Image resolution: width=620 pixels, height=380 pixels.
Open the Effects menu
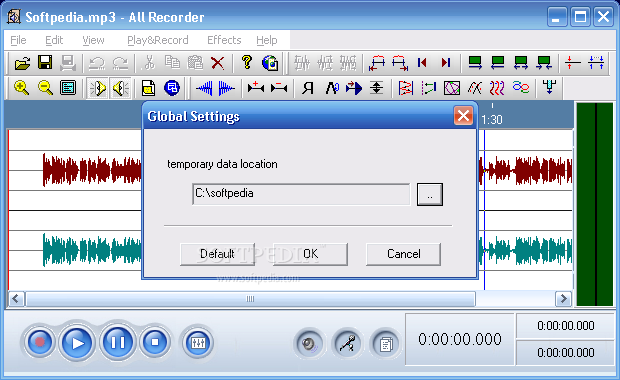coord(224,40)
